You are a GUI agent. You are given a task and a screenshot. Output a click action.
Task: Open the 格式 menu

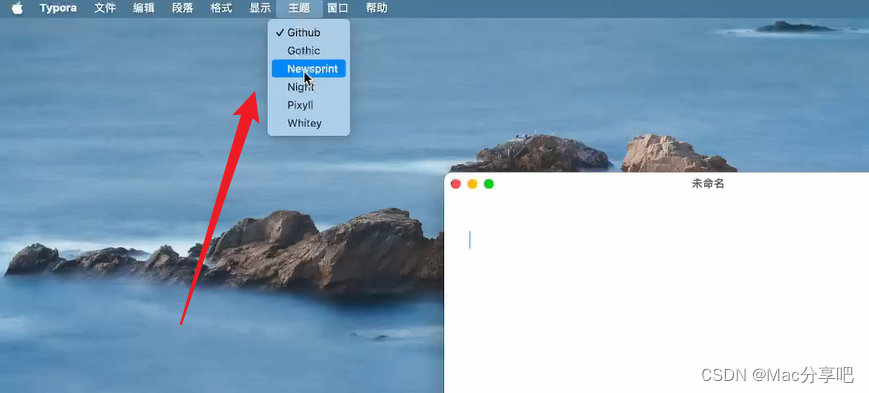click(221, 8)
